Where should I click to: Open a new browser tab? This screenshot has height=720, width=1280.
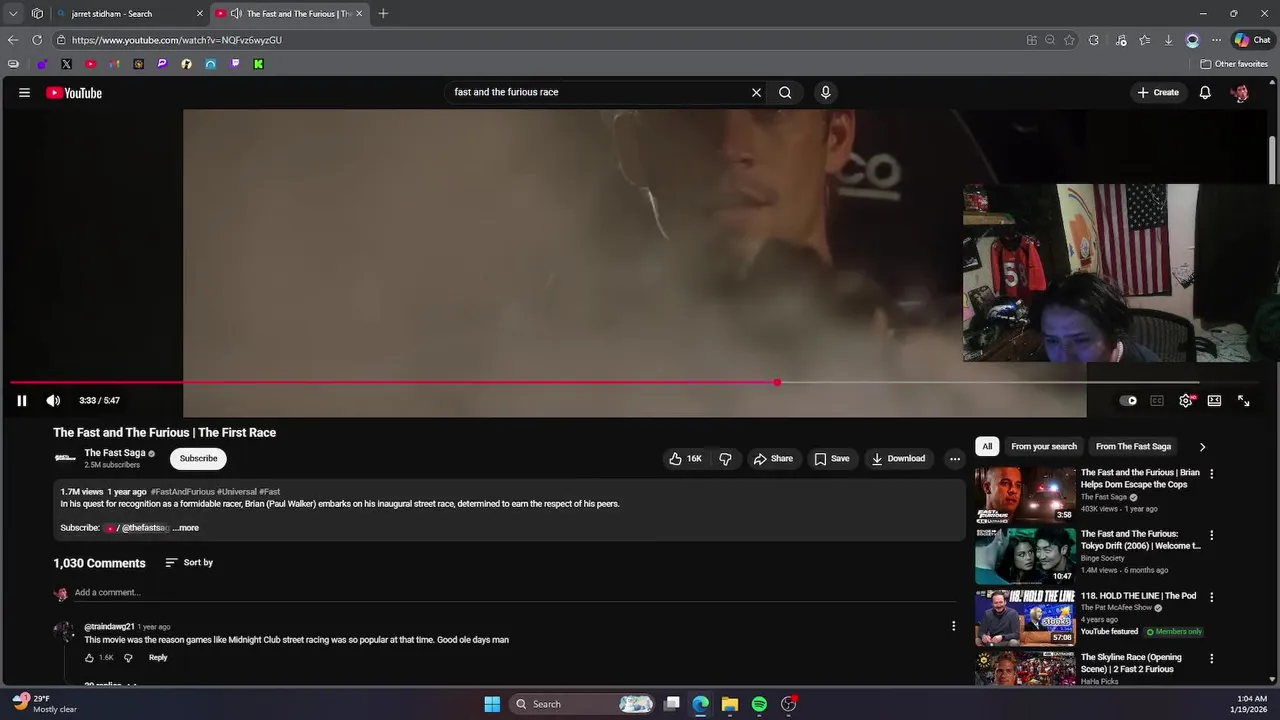[x=383, y=14]
